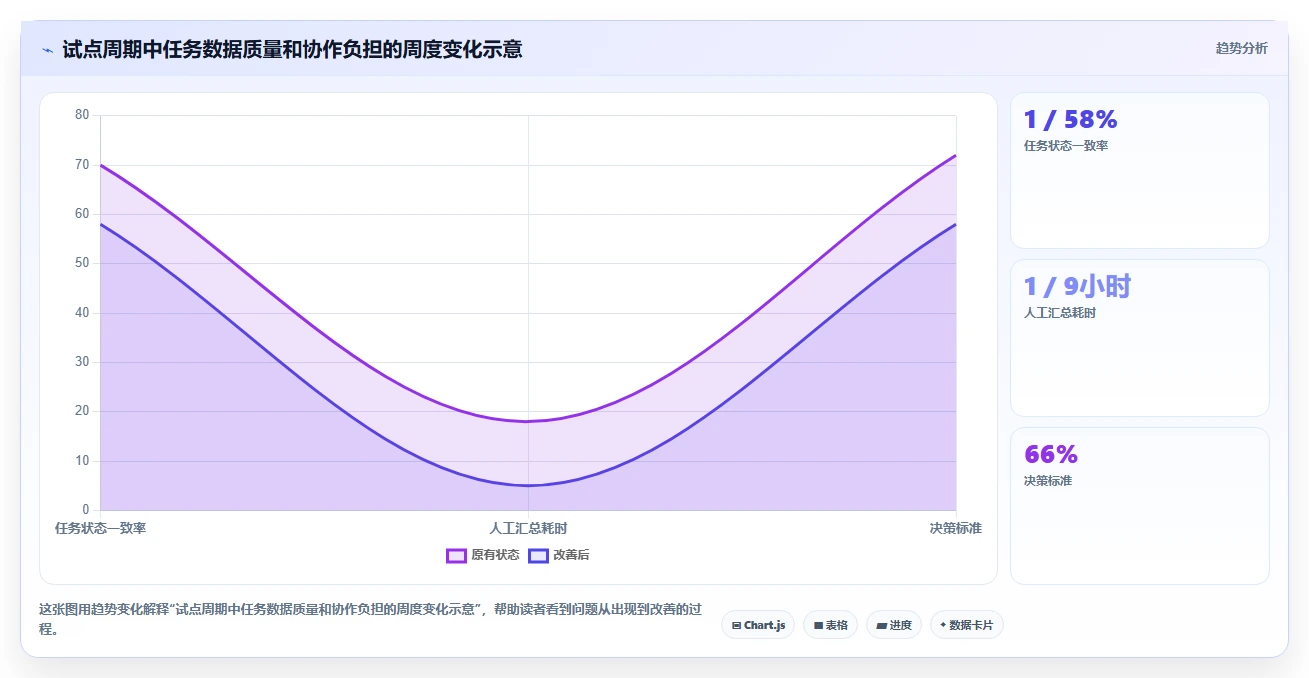
Task: Select the Chart.js tag chip
Action: (758, 625)
